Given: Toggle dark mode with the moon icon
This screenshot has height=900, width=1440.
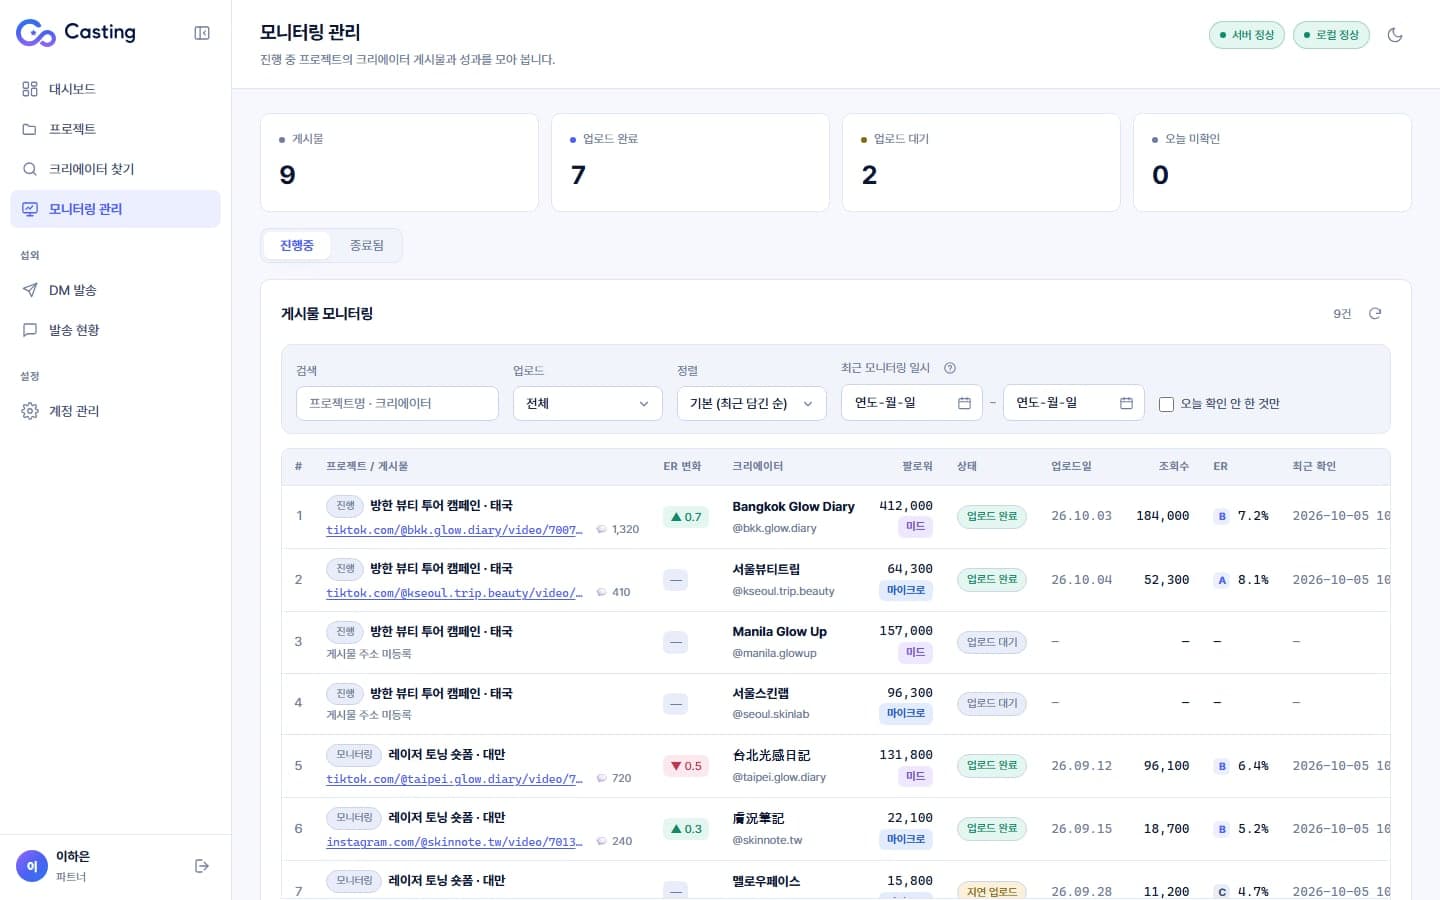Looking at the screenshot, I should point(1395,35).
